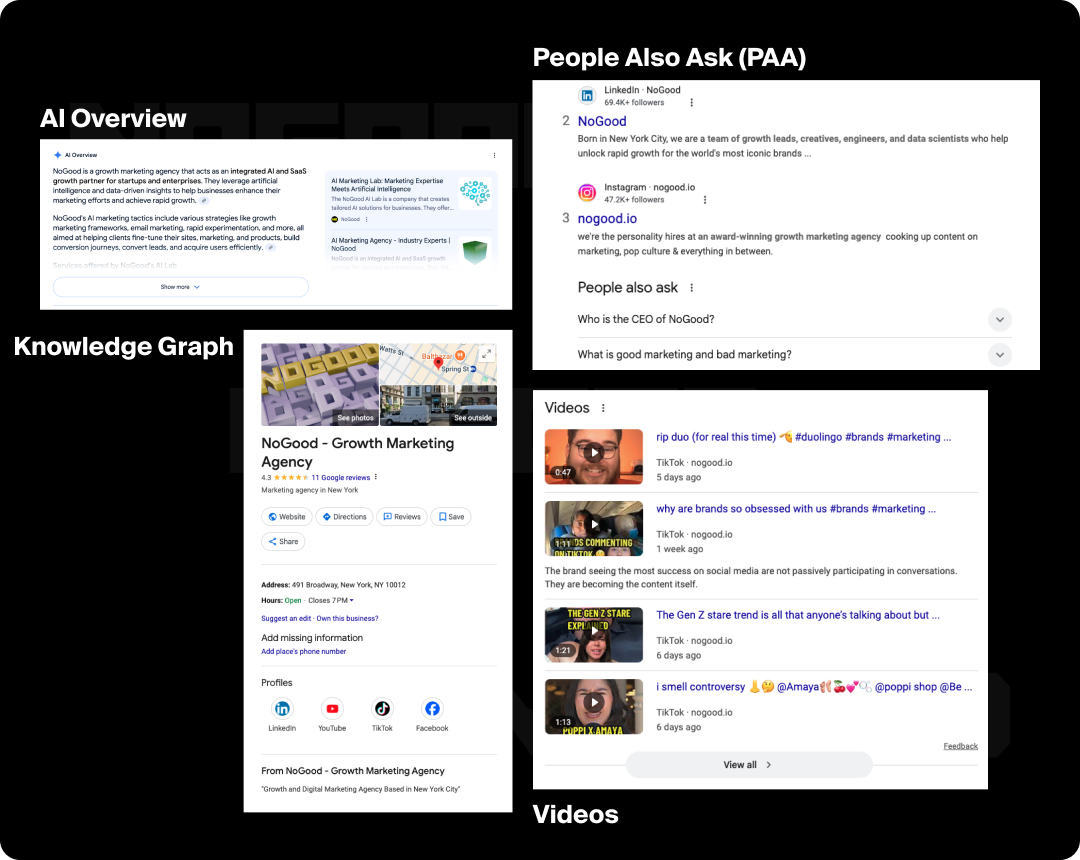Image resolution: width=1080 pixels, height=860 pixels.
Task: Expand the AI Overview with Show more
Action: pos(180,287)
